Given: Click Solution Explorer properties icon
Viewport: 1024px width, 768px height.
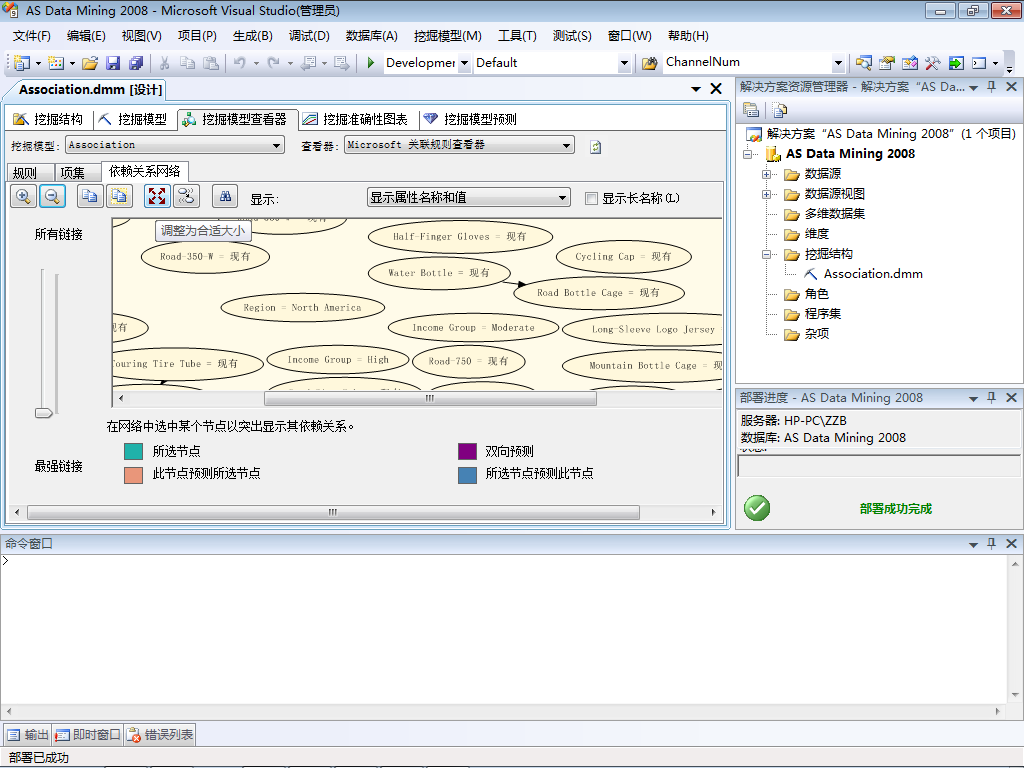Looking at the screenshot, I should point(751,110).
